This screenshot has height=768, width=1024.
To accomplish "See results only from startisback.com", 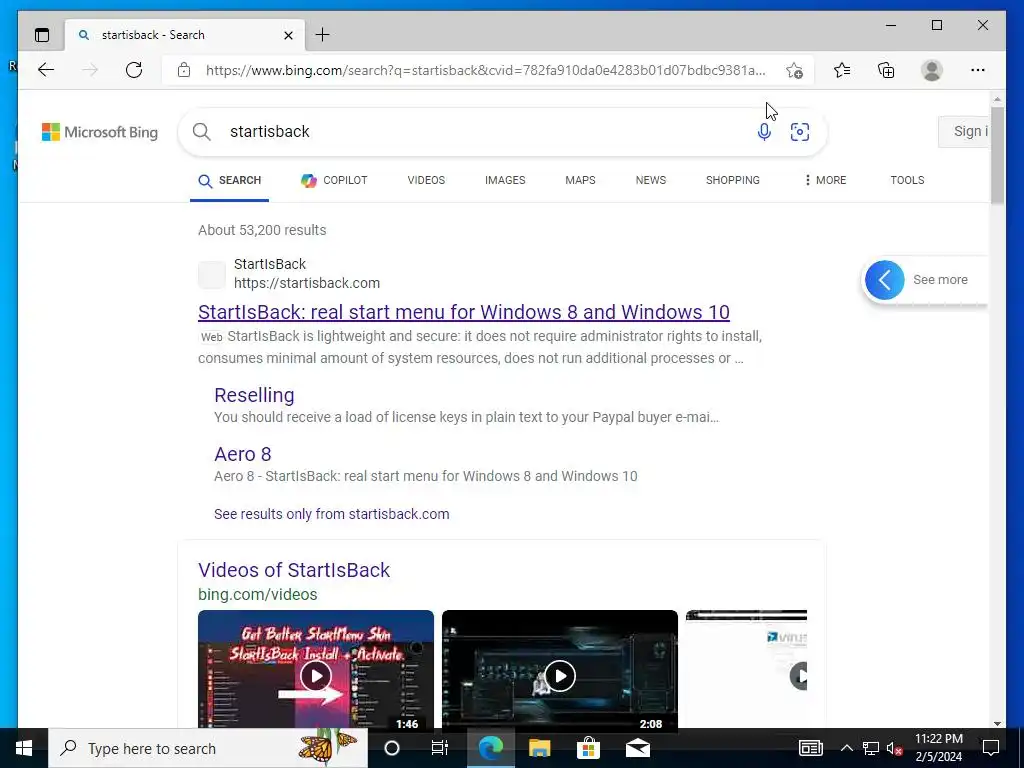I will [332, 514].
